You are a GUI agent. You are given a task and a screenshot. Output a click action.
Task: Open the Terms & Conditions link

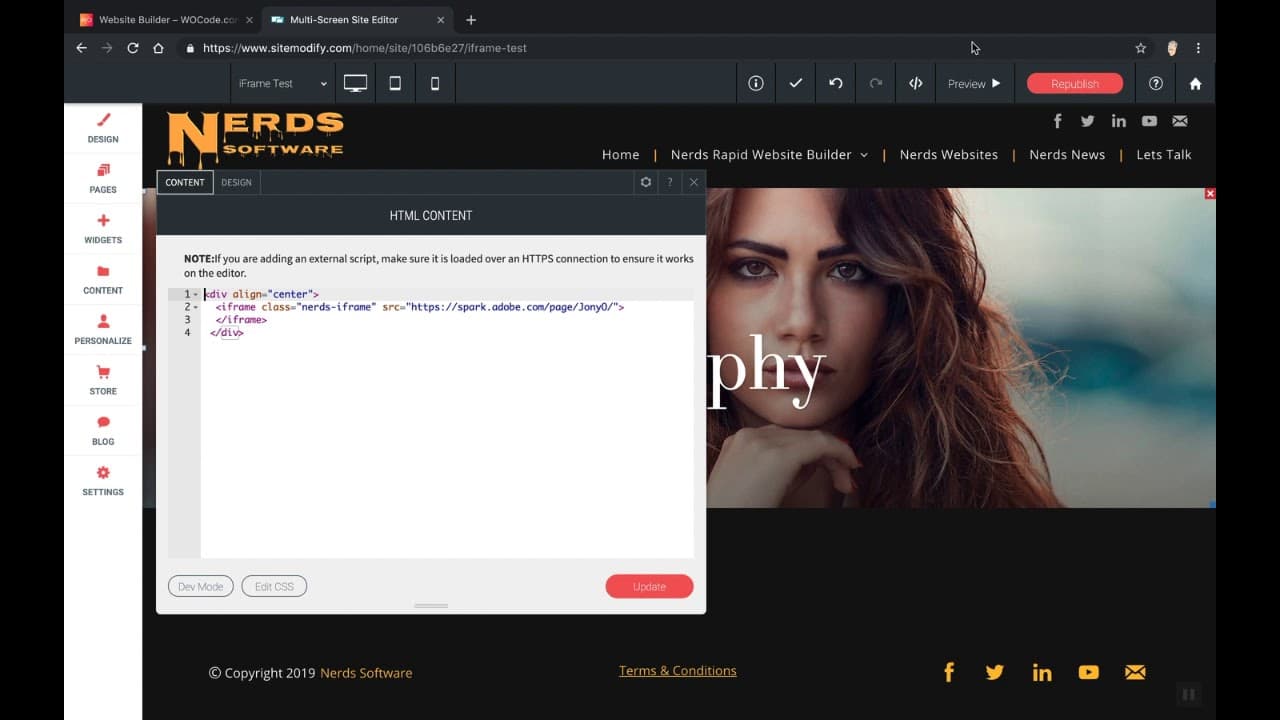coord(677,671)
